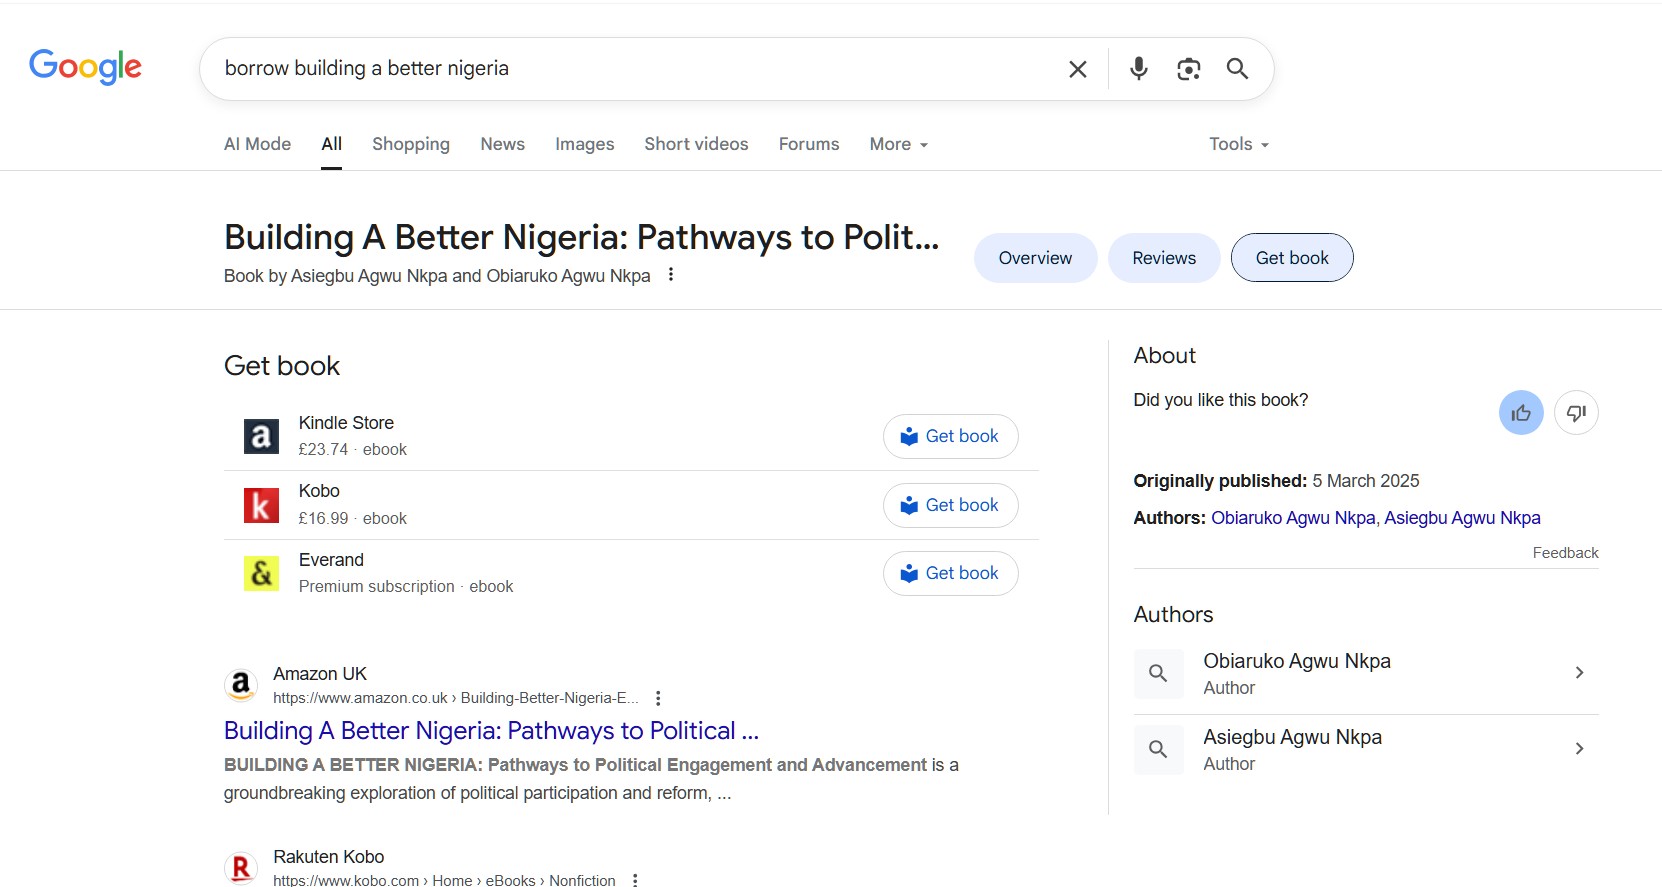
Task: Switch to the Images tab
Action: point(584,144)
